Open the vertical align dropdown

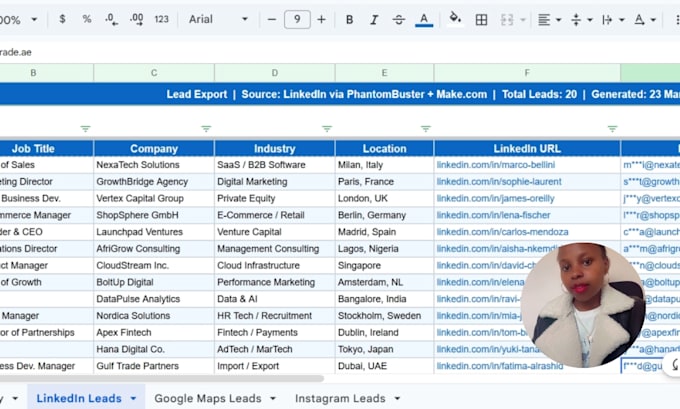coord(582,20)
